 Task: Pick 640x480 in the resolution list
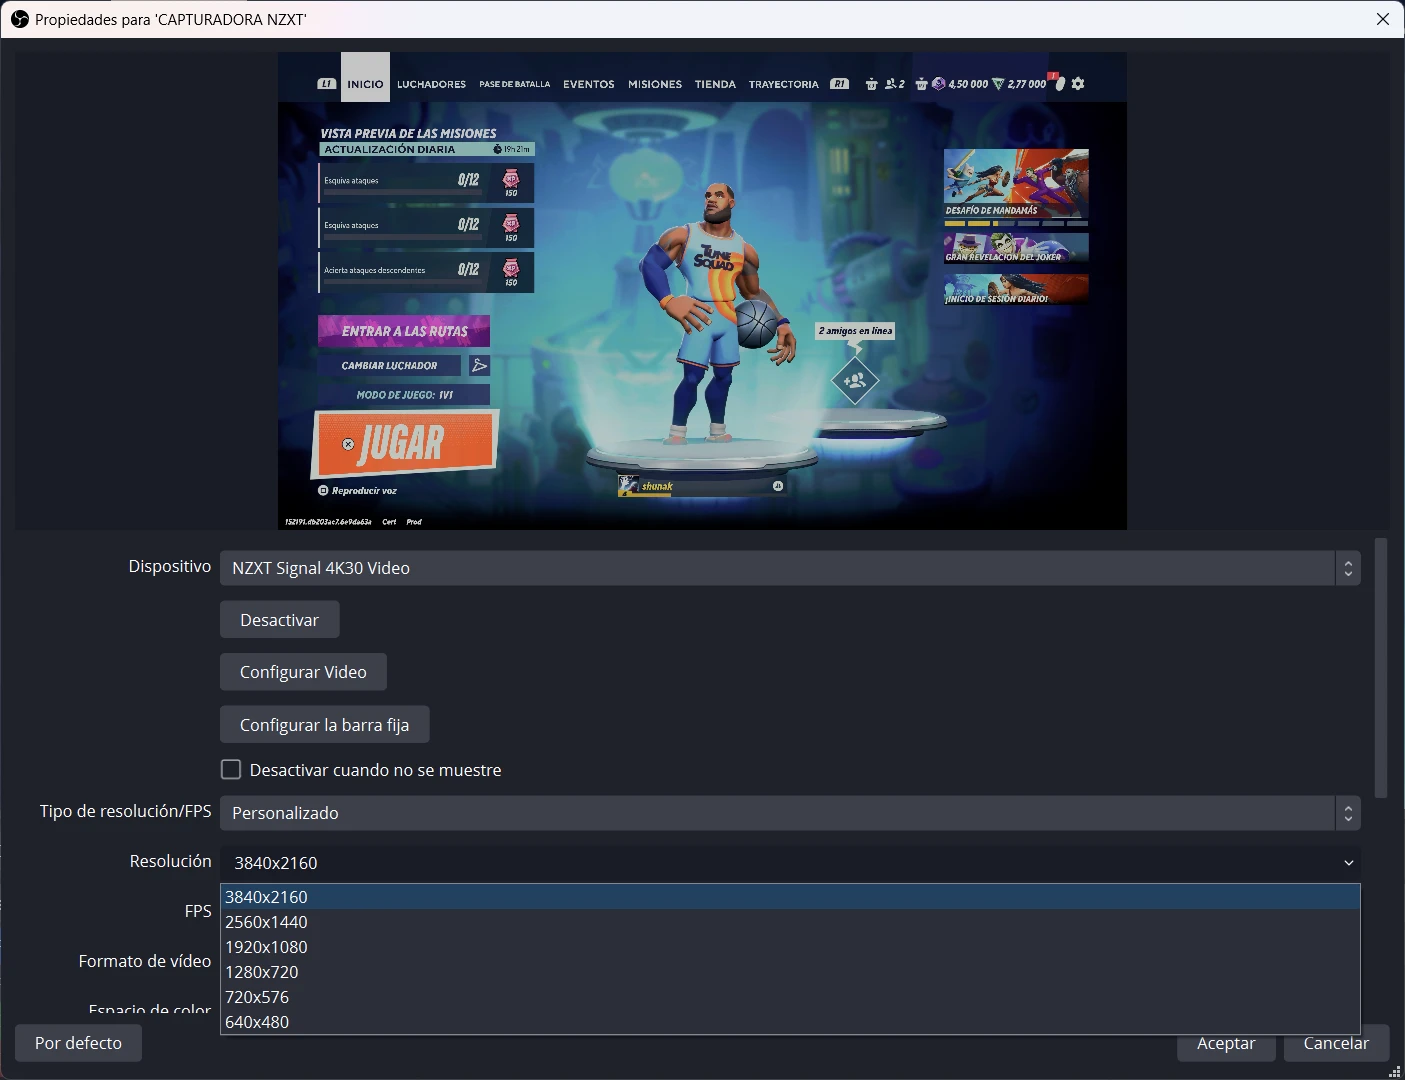pos(790,1022)
